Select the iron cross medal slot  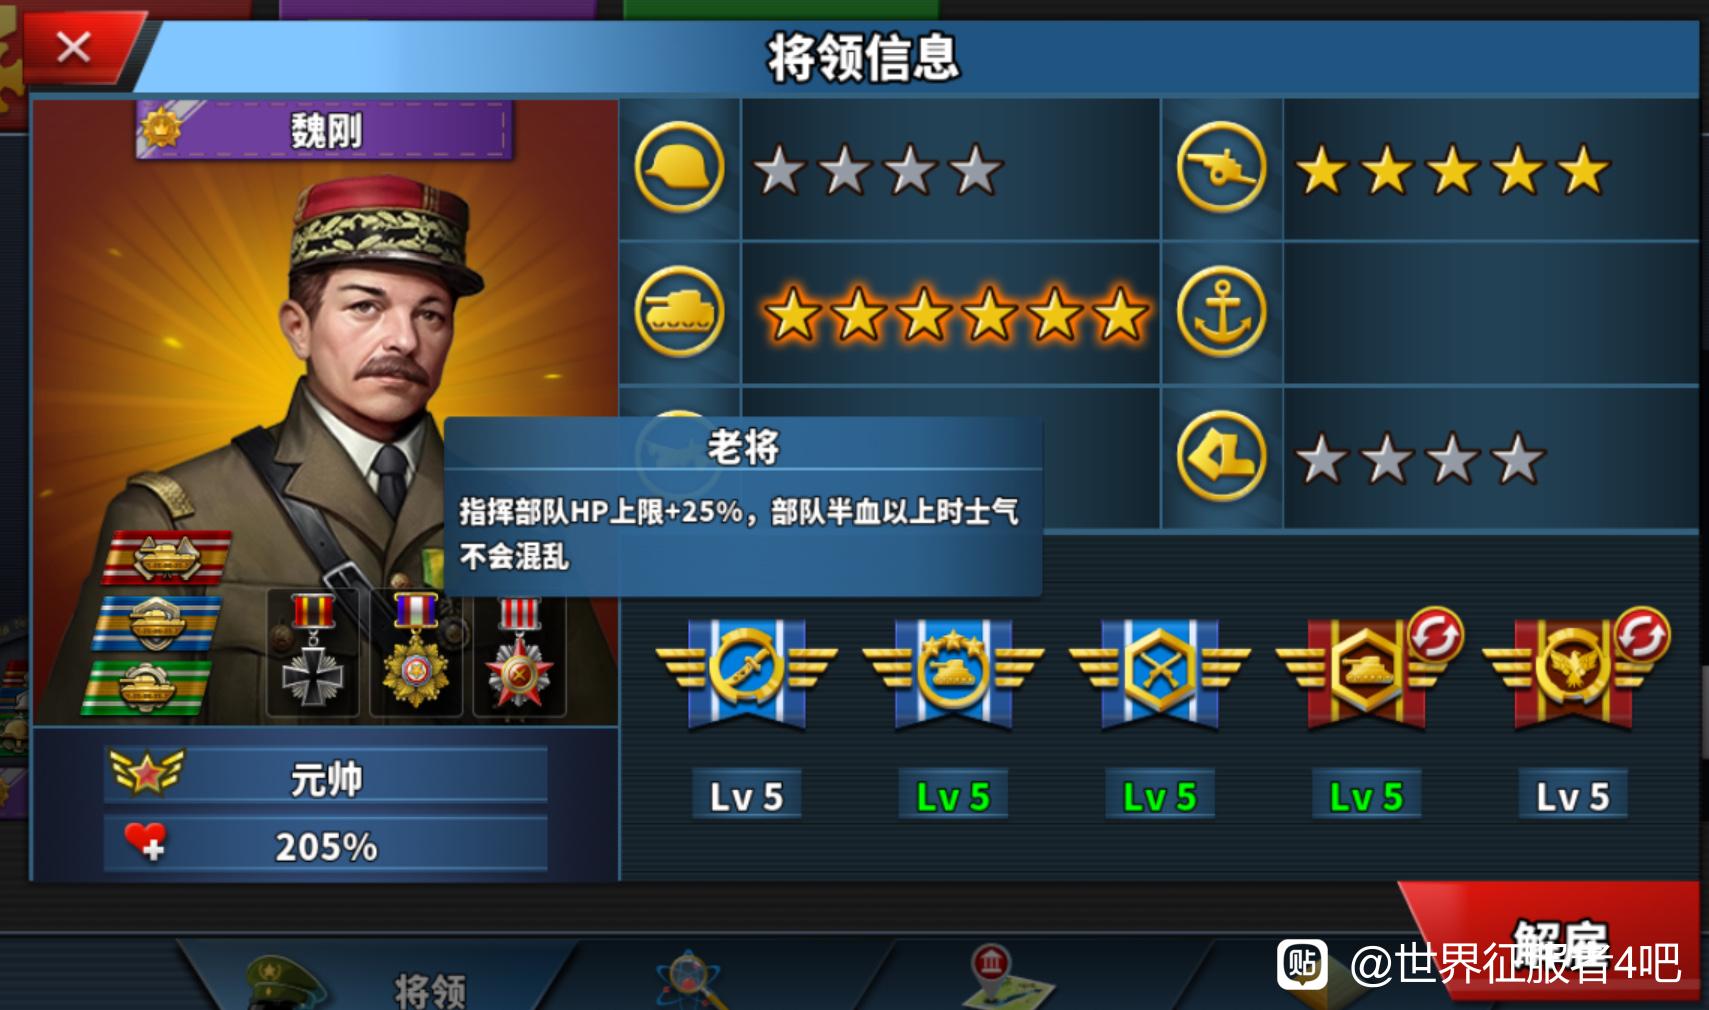coord(313,653)
